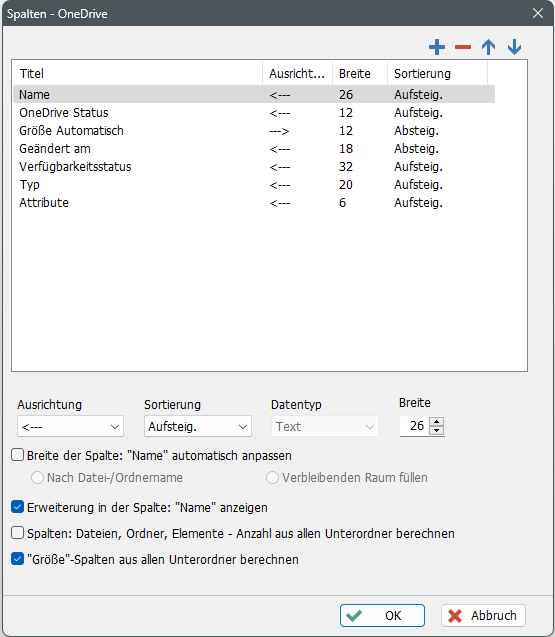Click the blue plus add-column icon
This screenshot has height=637, width=555.
[x=437, y=47]
